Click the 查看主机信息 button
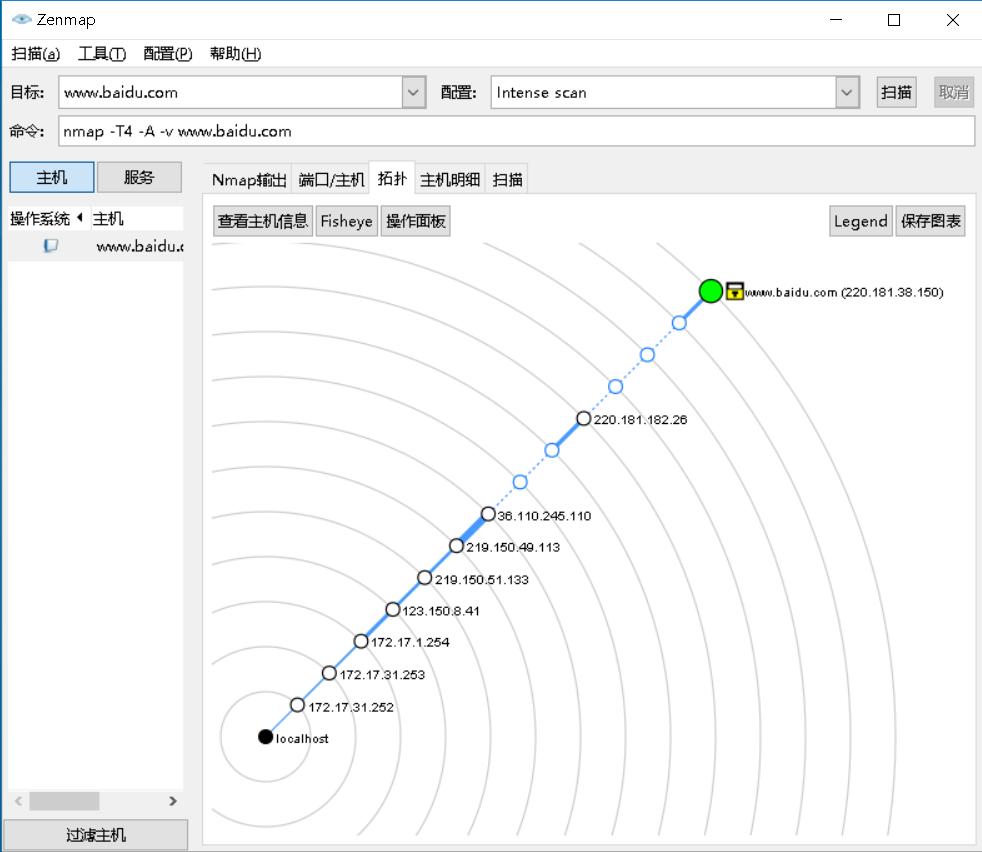 (x=263, y=221)
